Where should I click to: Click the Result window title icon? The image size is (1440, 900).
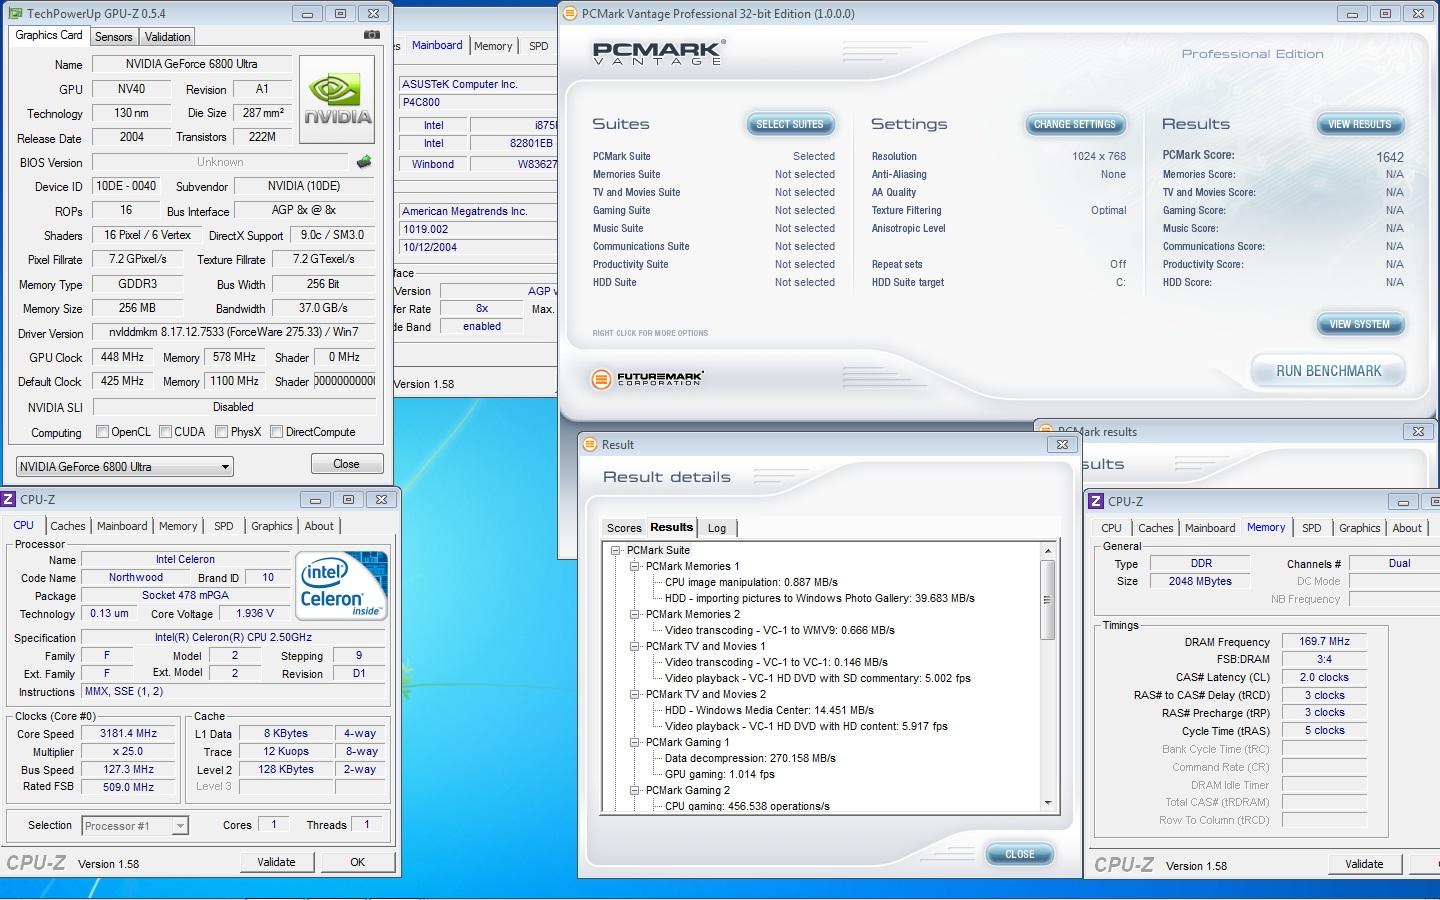(x=590, y=444)
